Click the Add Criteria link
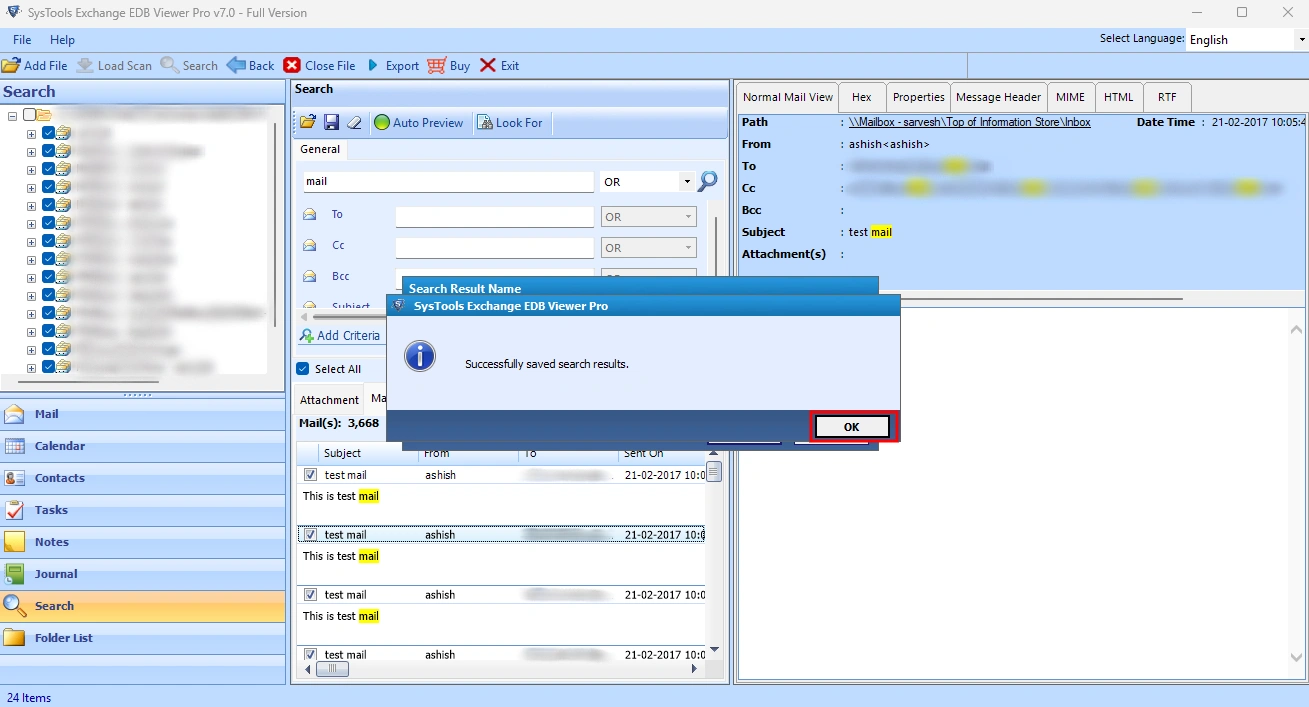The image size is (1309, 707). click(340, 336)
